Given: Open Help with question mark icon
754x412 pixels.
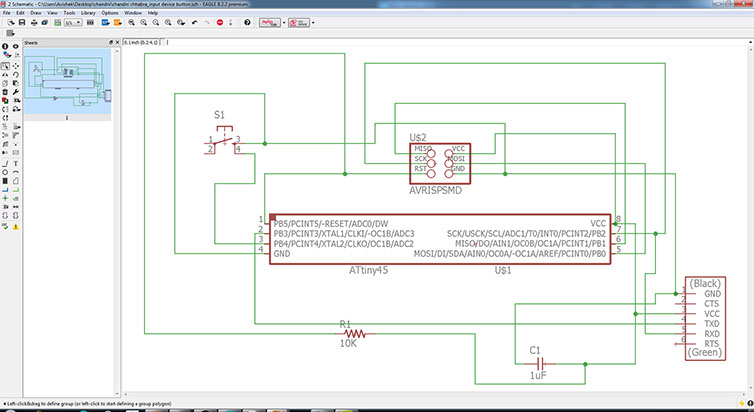Looking at the screenshot, I should tap(247, 23).
